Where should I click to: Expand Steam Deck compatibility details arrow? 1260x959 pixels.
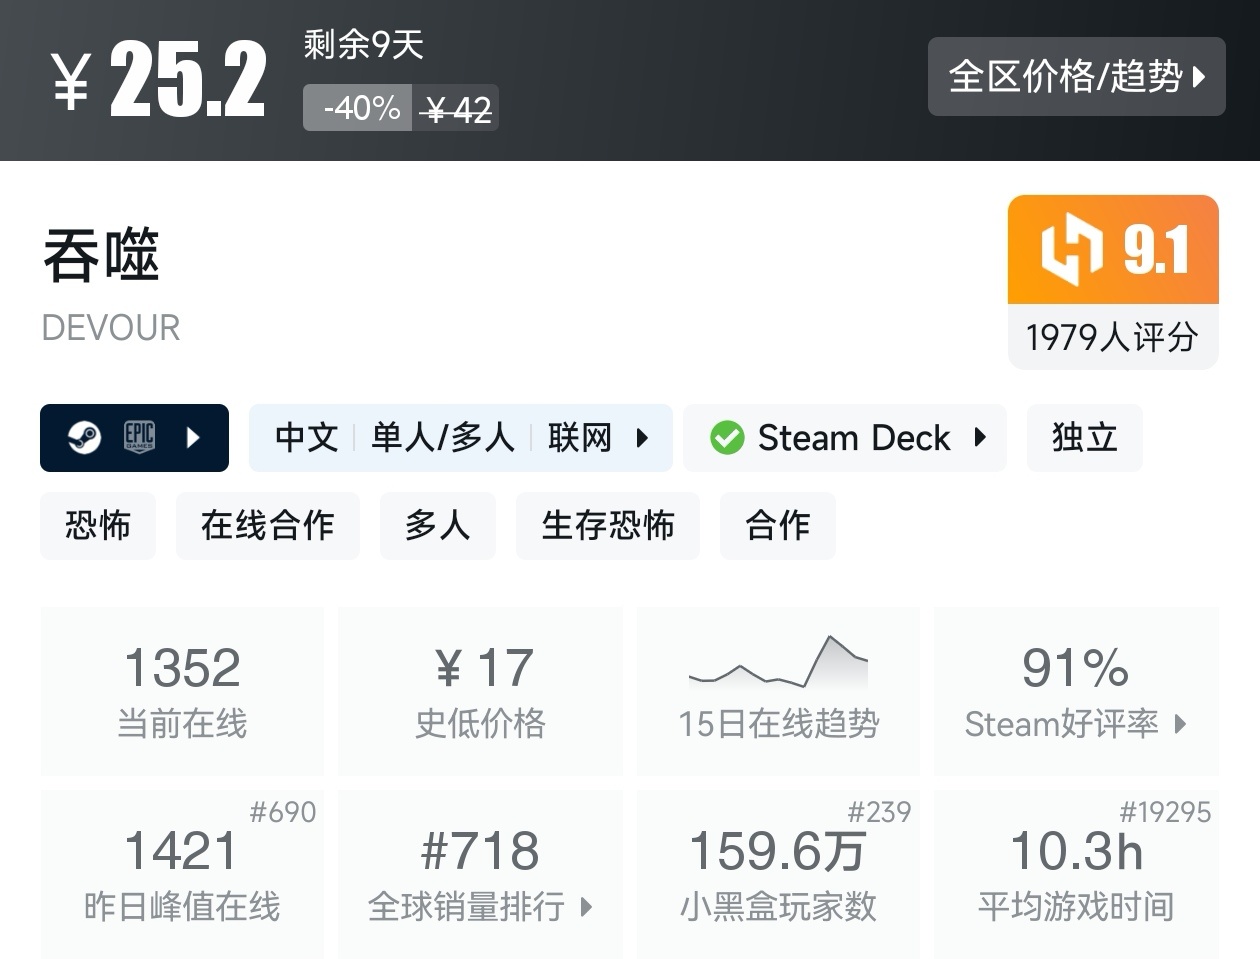pyautogui.click(x=978, y=437)
